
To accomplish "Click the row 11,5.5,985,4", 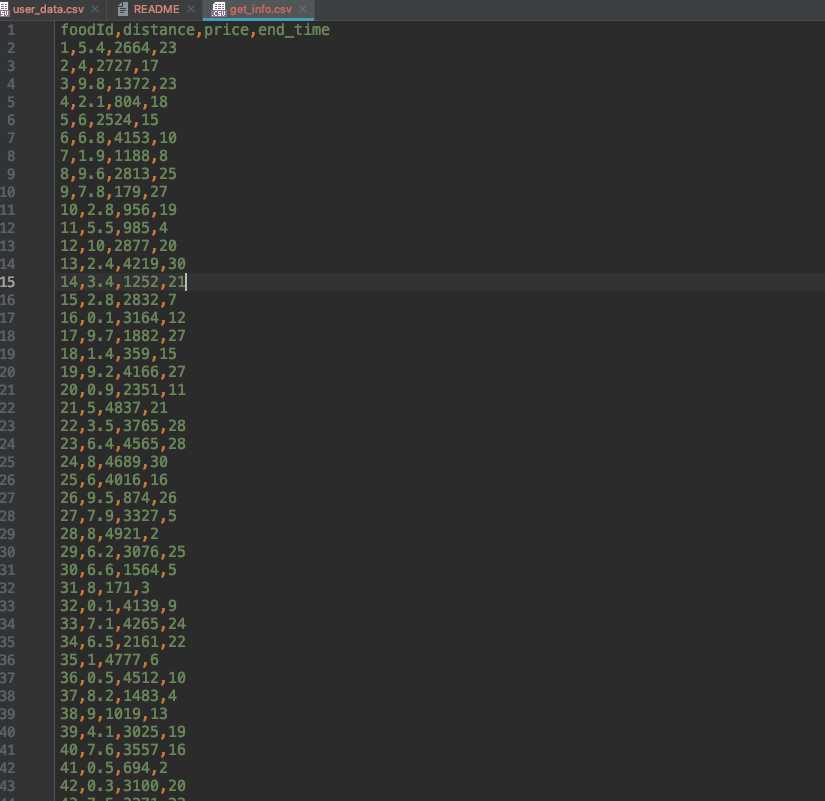I will (x=114, y=228).
